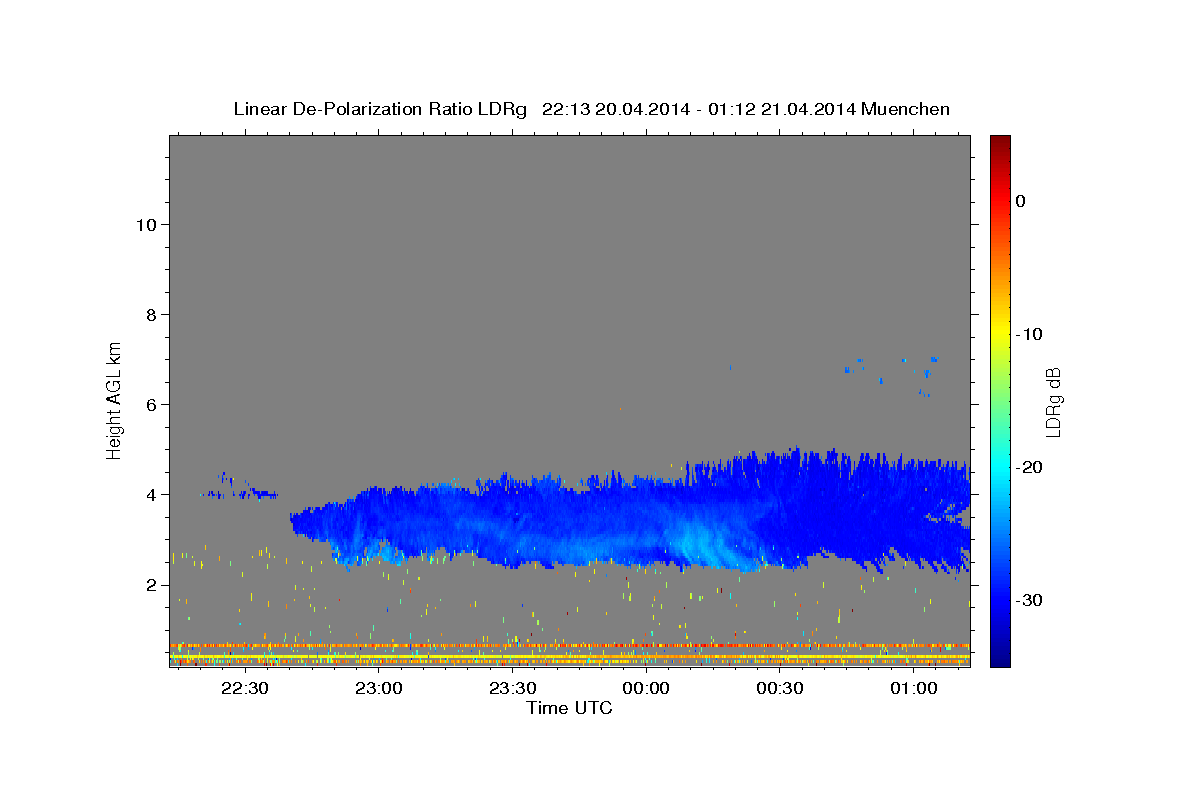Screen dimensions: 1200x800
Task: Click the plot title Linear De-Polarization Ratio LDRg
Action: pyautogui.click(x=380, y=109)
